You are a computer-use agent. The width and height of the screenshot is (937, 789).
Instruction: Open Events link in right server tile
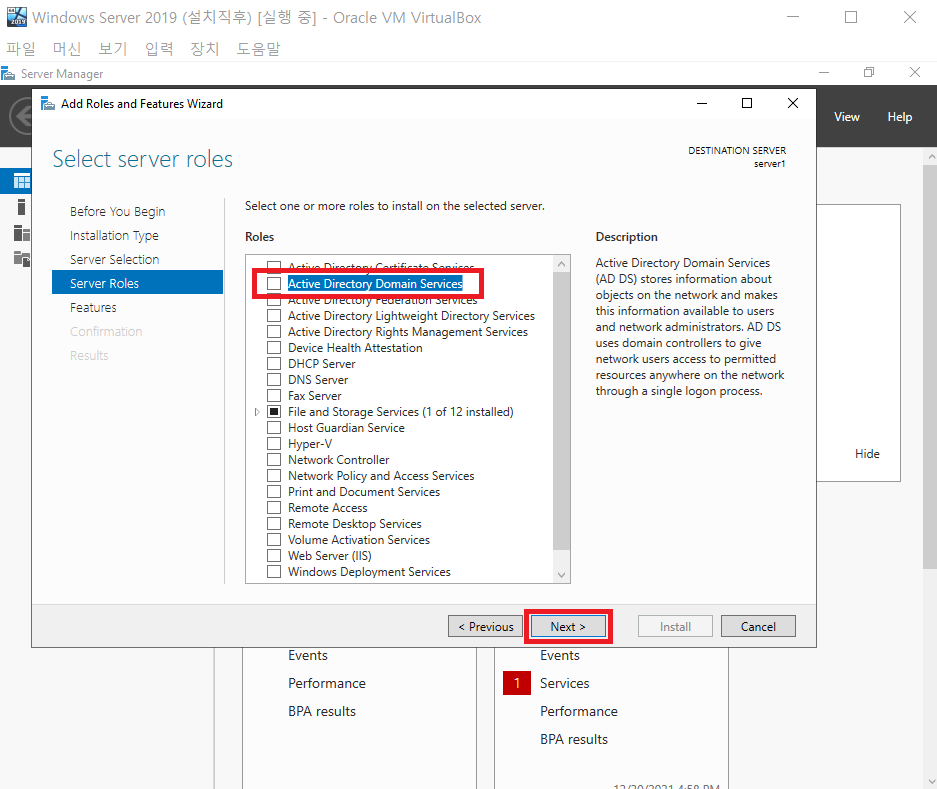tap(560, 655)
